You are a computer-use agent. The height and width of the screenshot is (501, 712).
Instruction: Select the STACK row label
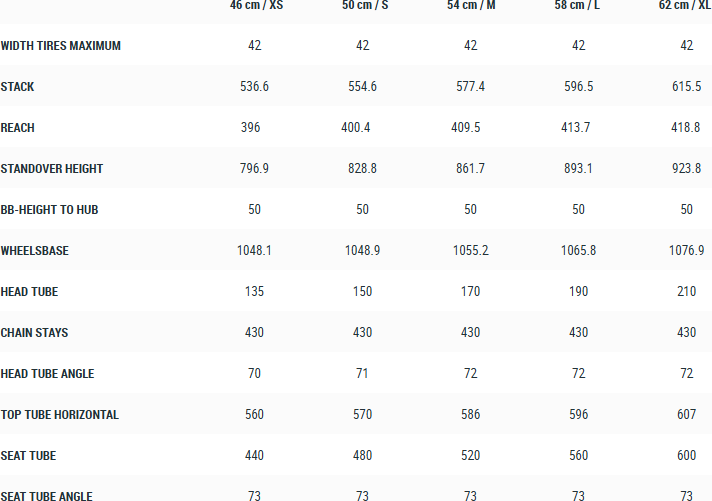click(x=17, y=87)
